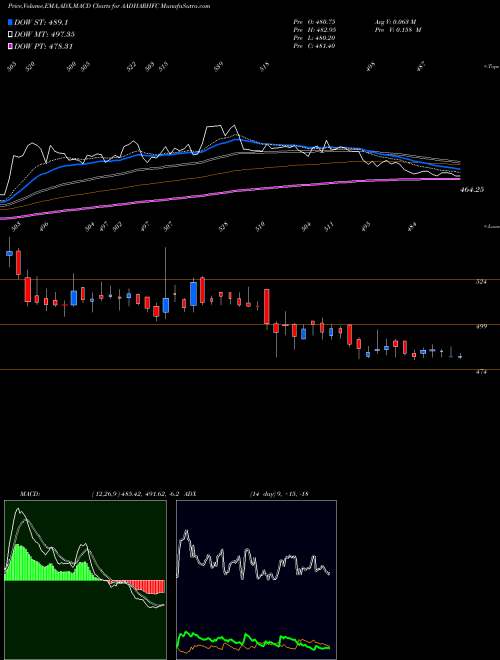The image size is (500, 660).
Task: Click the ADX '(14 day)' parameters text
Action: (x=261, y=494)
